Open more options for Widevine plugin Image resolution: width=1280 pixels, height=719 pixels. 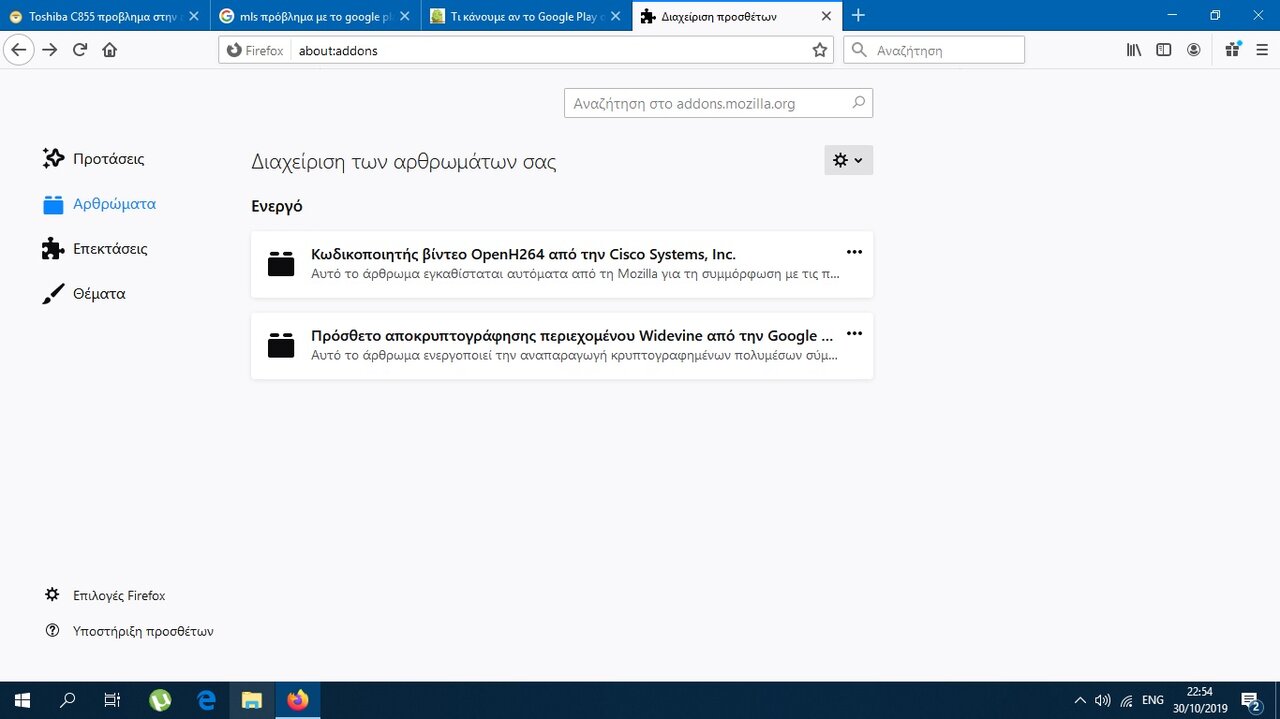(854, 333)
